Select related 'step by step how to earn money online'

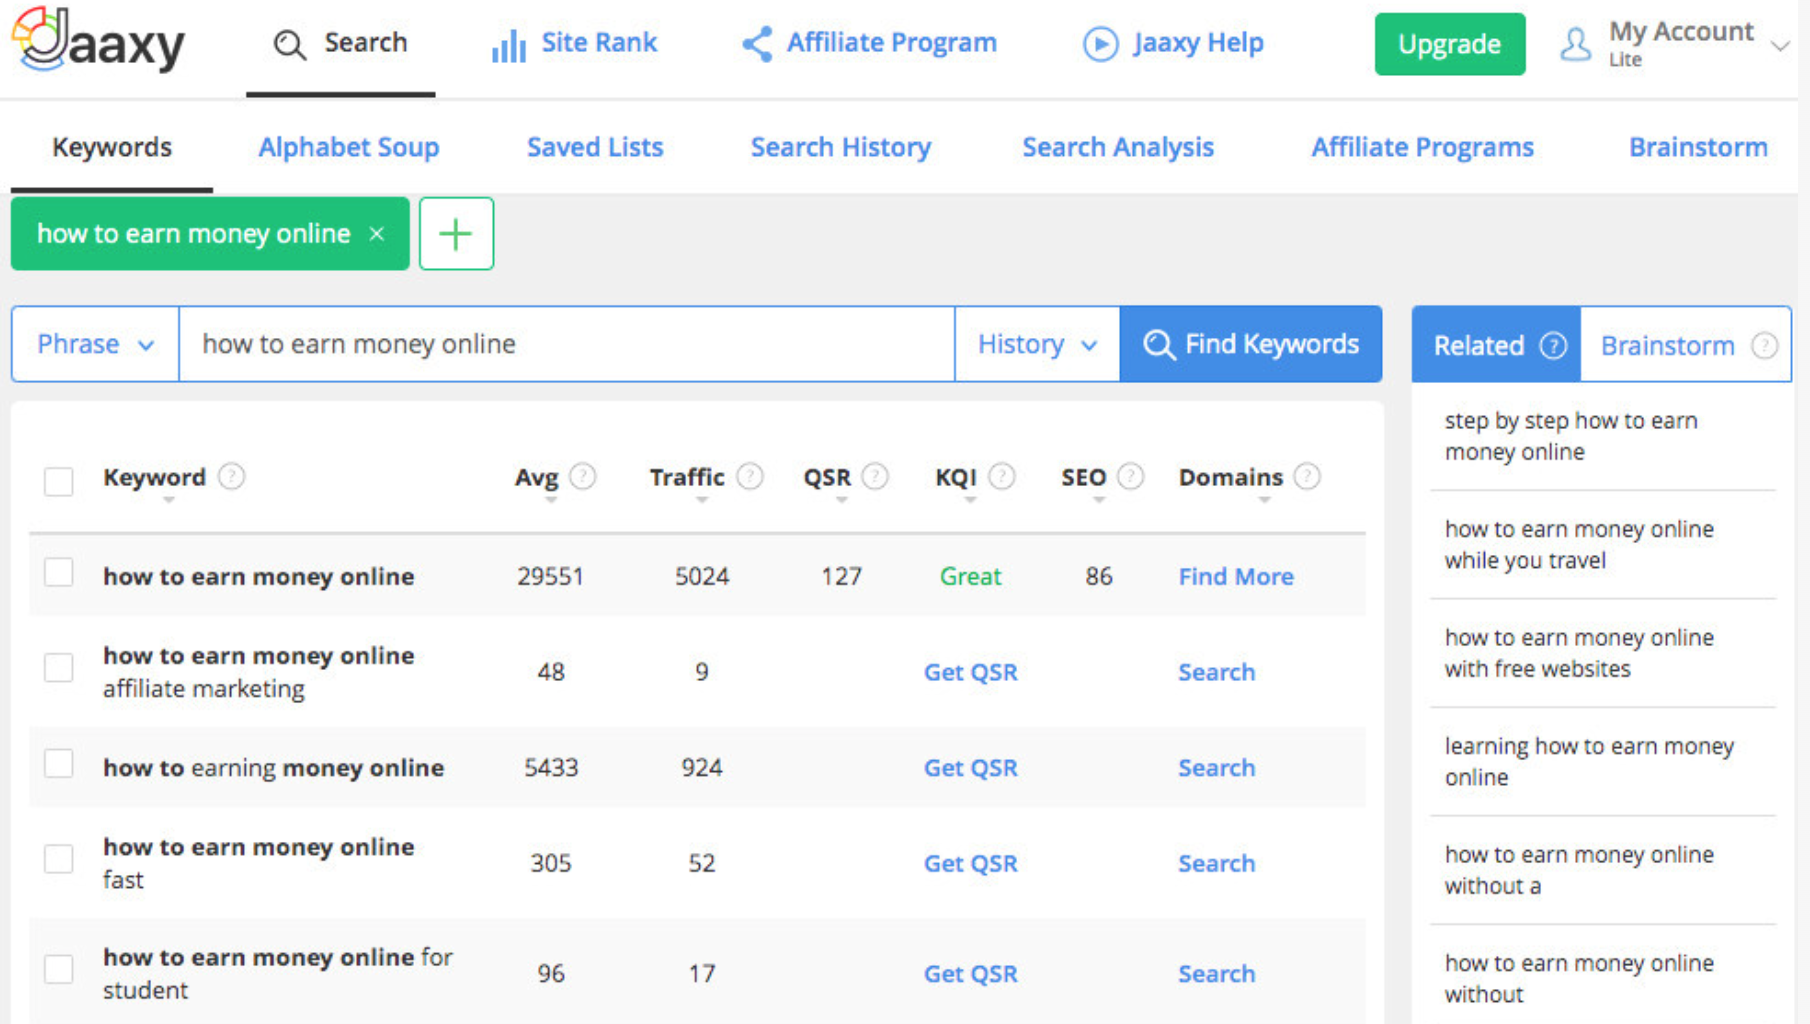point(1571,436)
